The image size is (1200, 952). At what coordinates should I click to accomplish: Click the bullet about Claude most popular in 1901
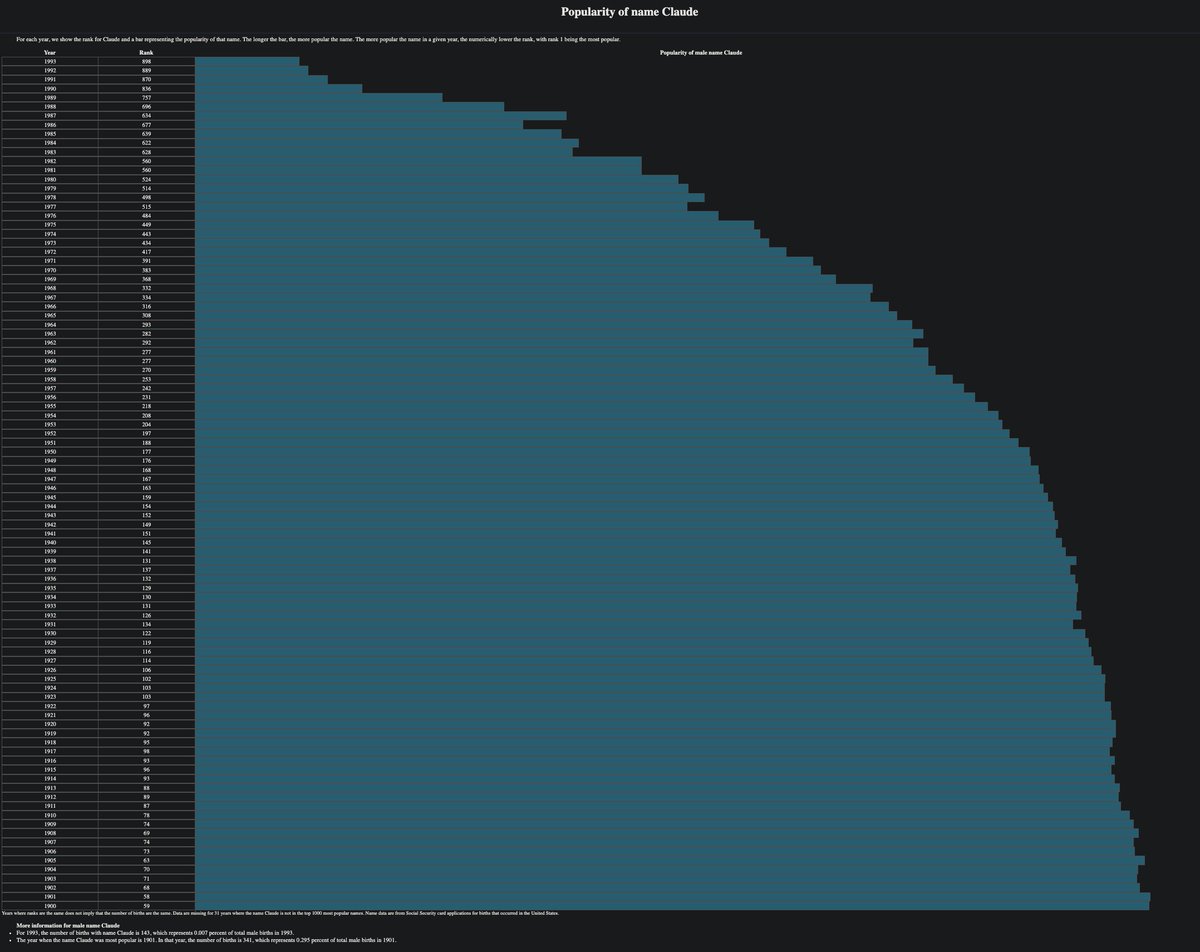click(x=206, y=941)
